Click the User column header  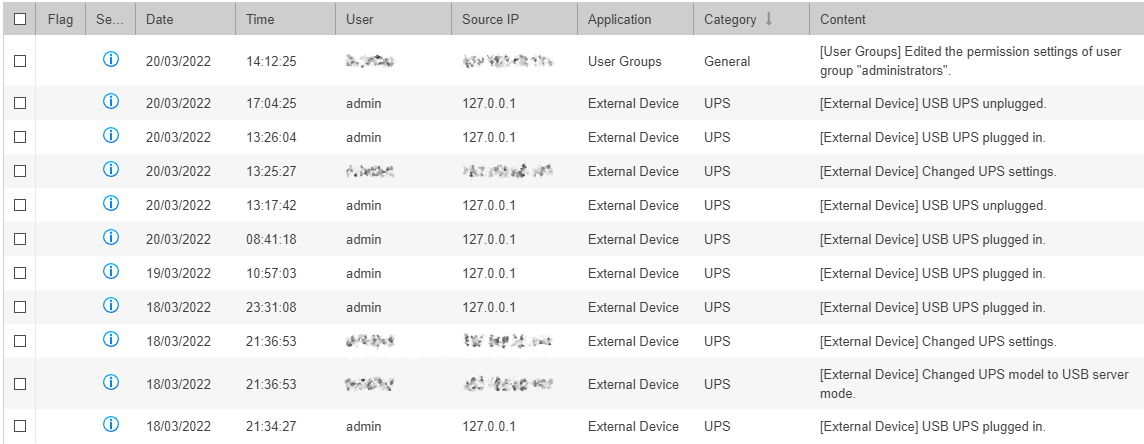(360, 19)
